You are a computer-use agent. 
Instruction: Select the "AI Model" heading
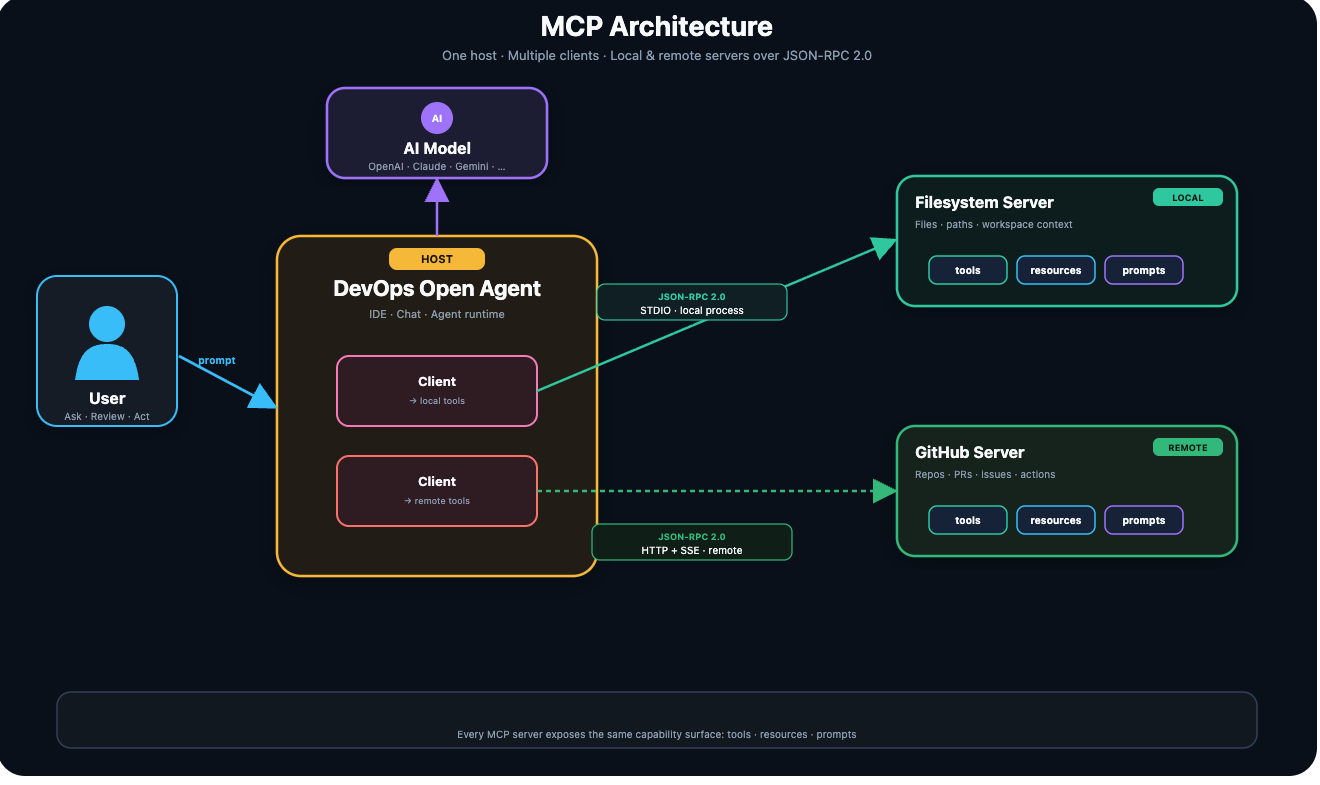coord(437,149)
